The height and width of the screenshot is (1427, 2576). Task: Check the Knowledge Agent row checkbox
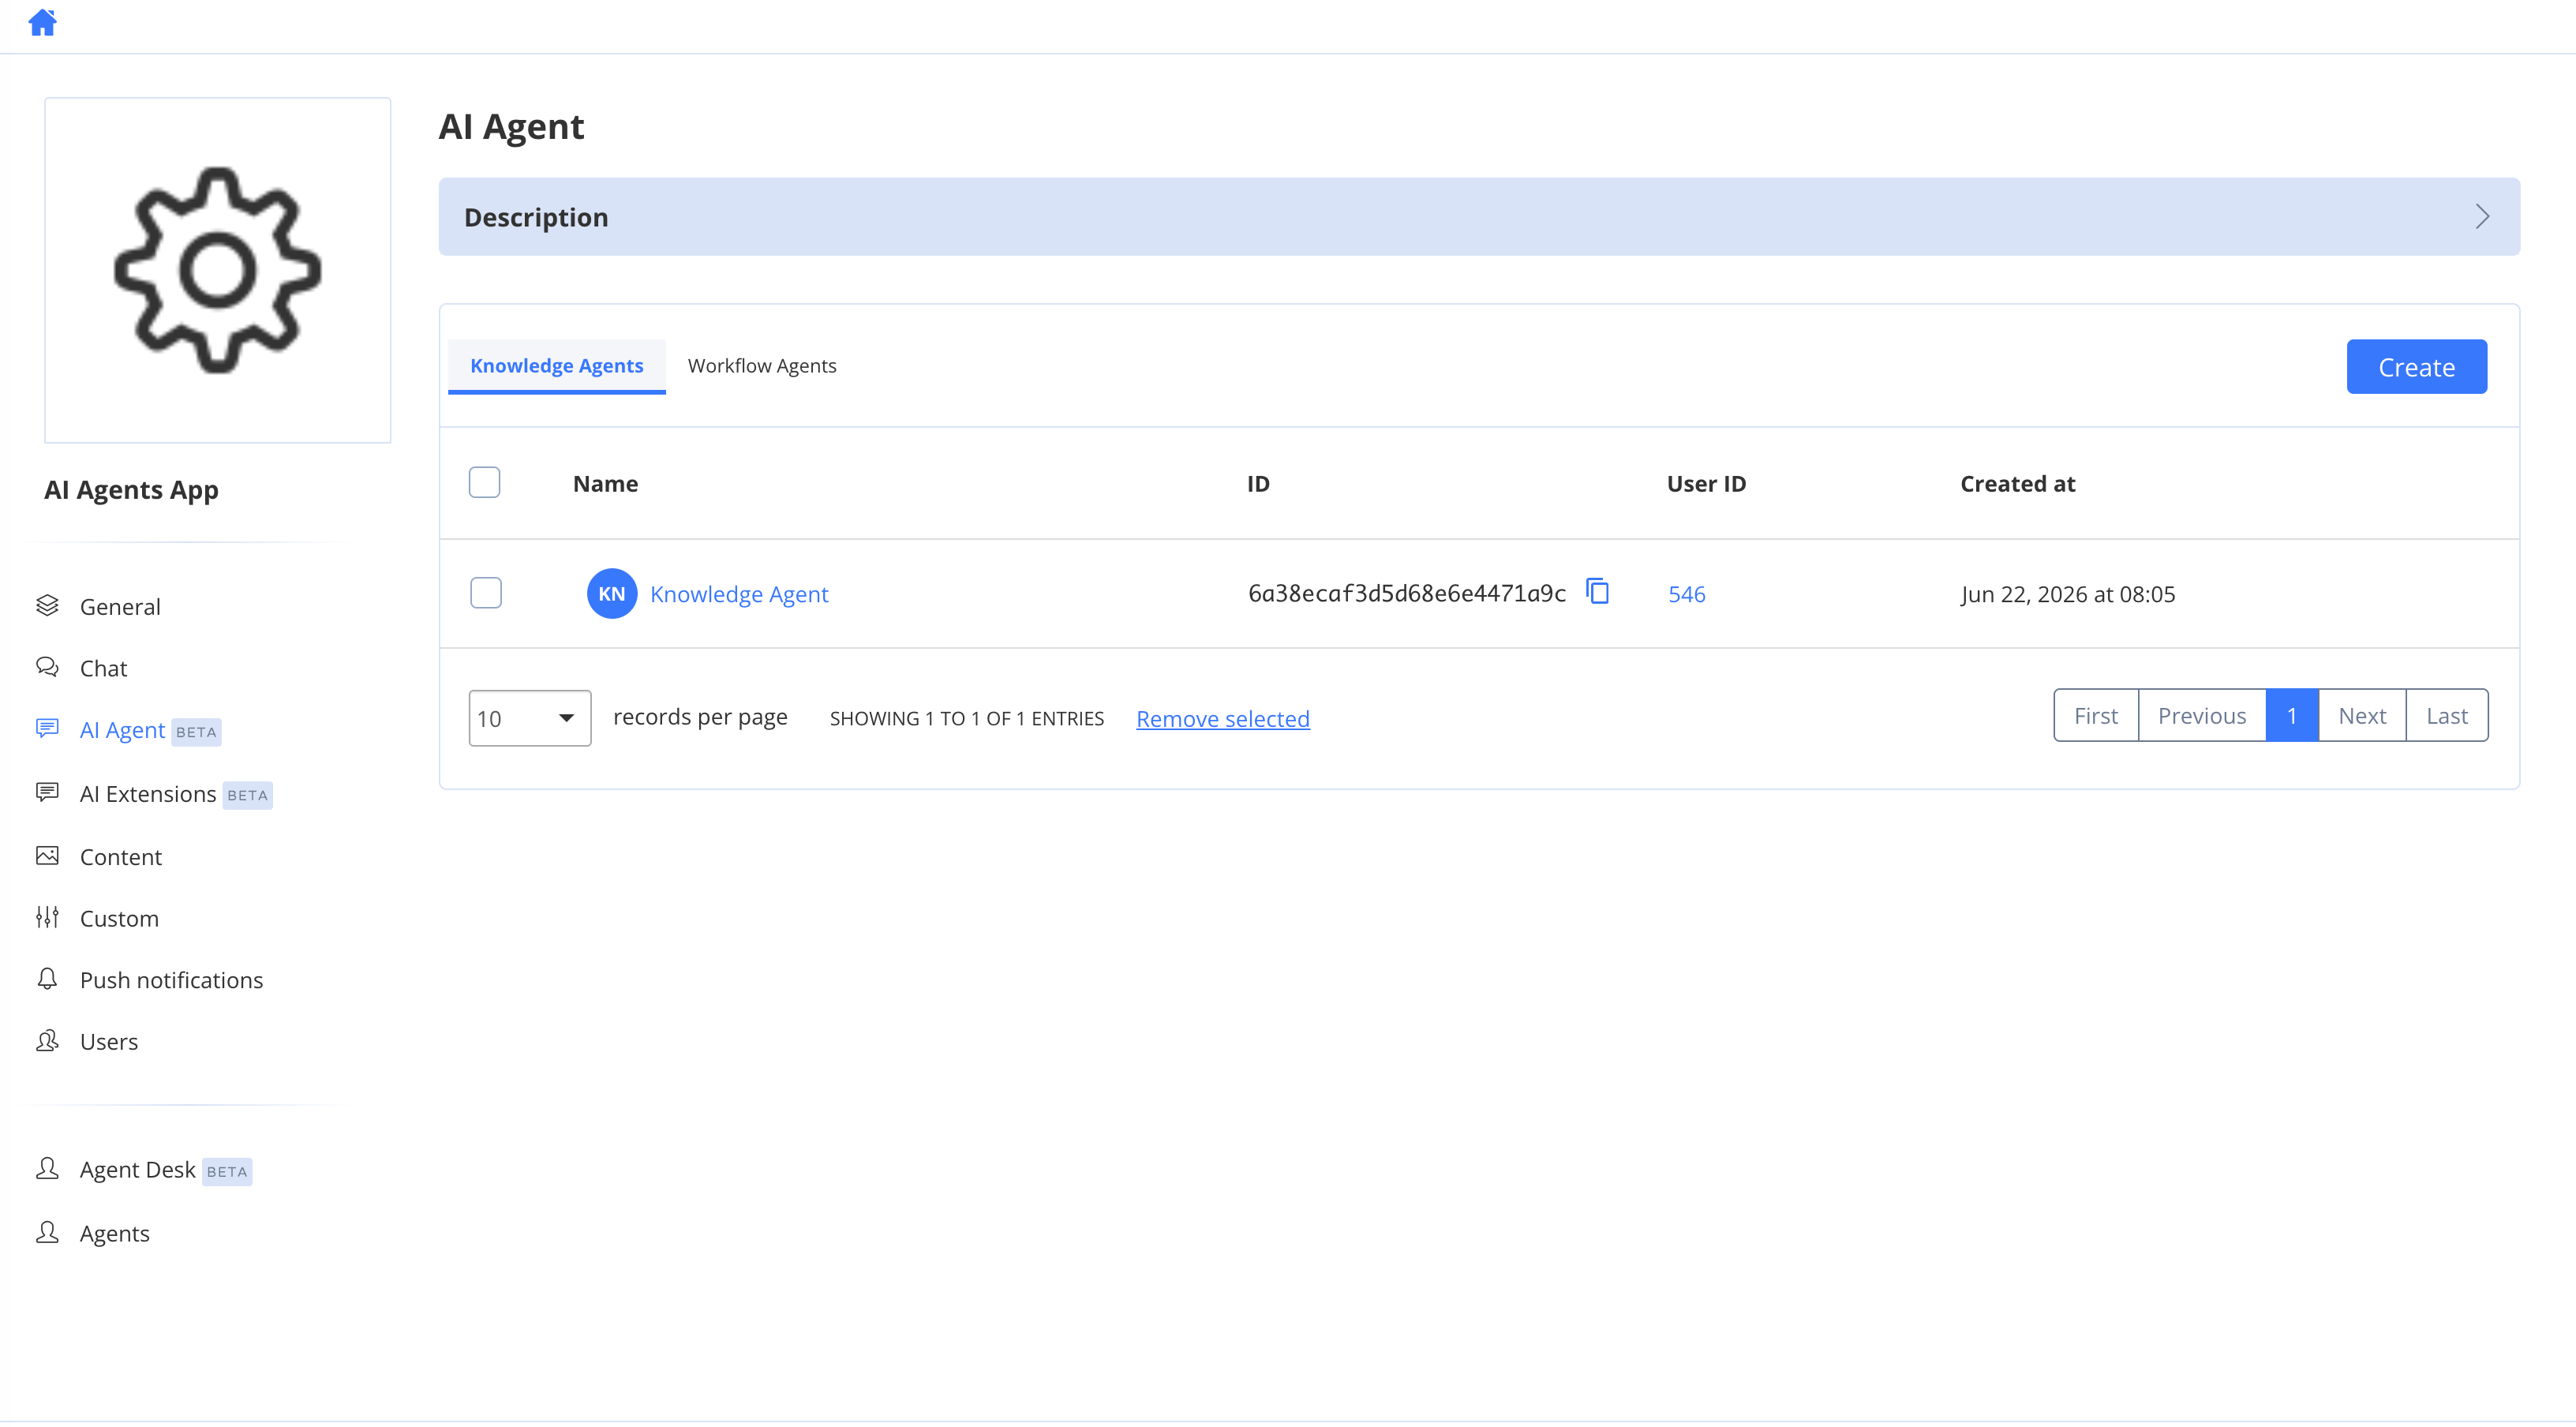click(x=486, y=593)
